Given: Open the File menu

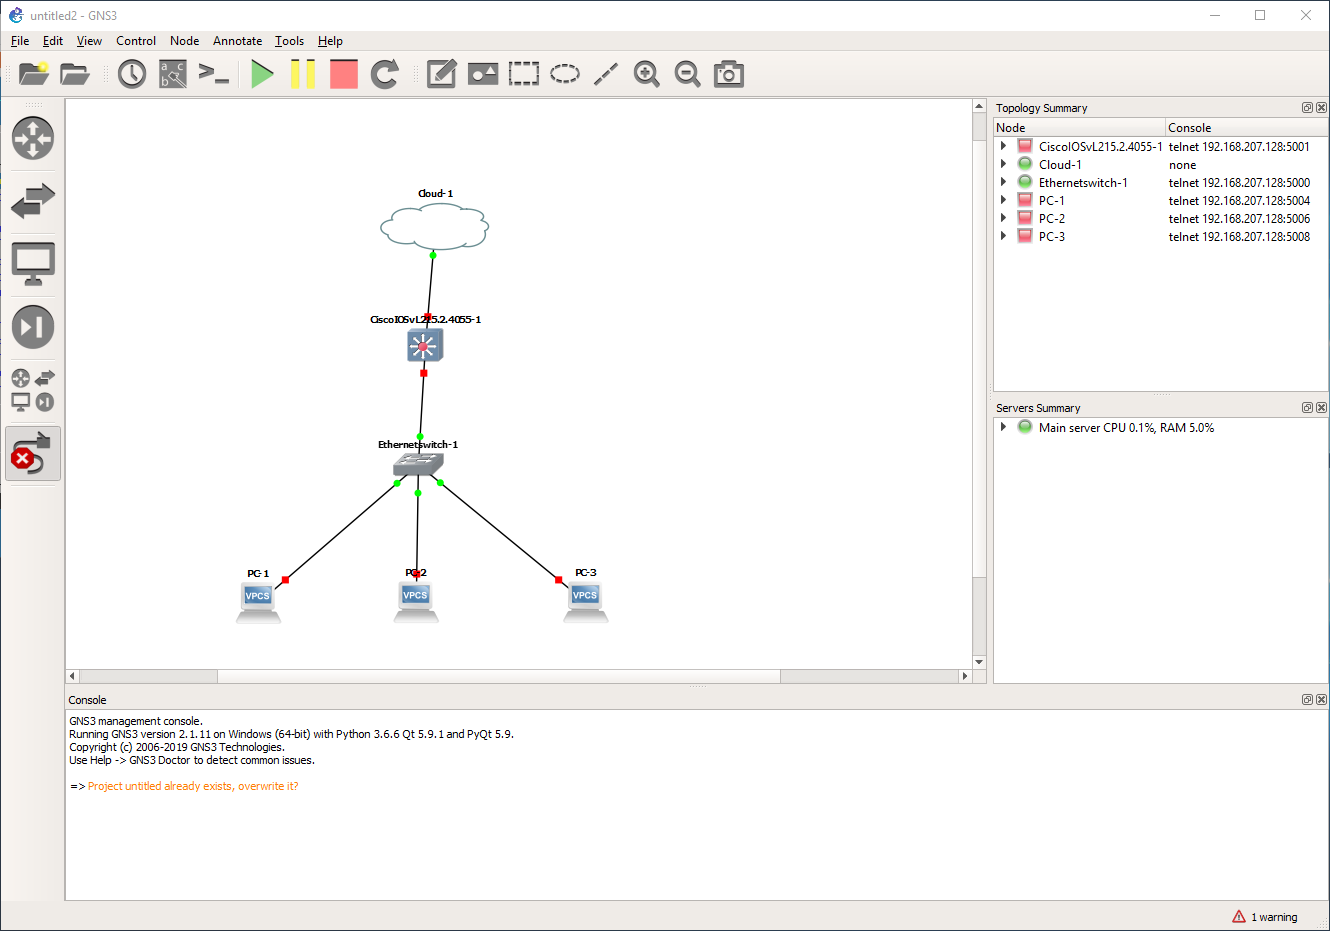Looking at the screenshot, I should 20,41.
